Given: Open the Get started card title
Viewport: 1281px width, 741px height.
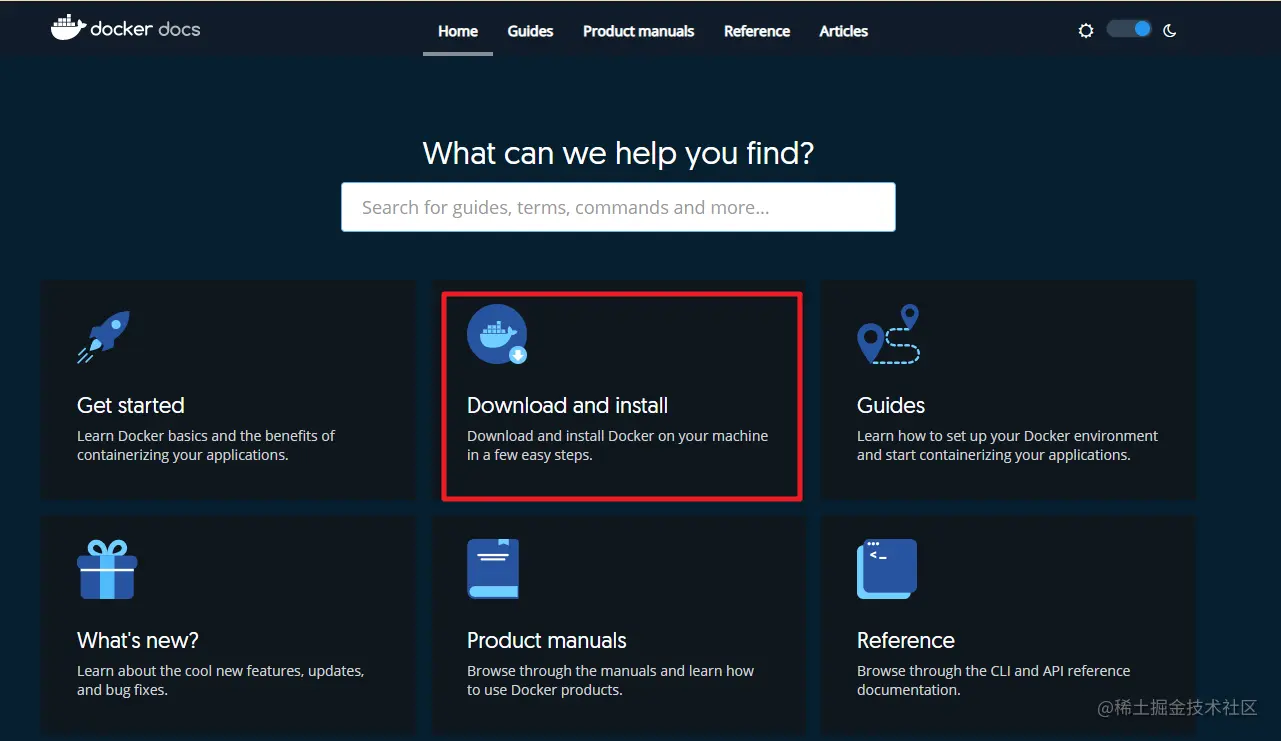Looking at the screenshot, I should (x=131, y=405).
